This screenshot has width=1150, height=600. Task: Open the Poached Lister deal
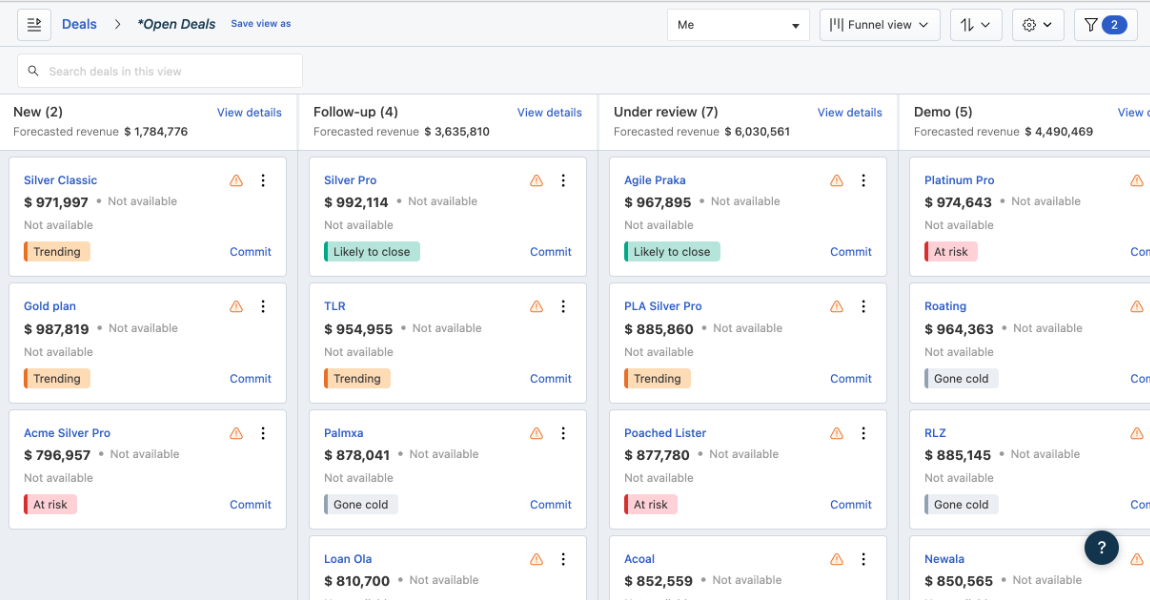click(665, 433)
